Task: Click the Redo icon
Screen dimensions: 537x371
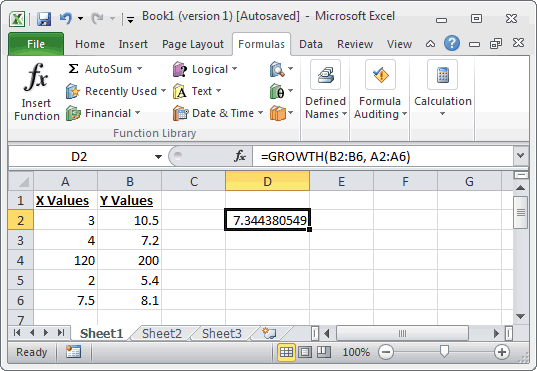Action: coord(97,18)
